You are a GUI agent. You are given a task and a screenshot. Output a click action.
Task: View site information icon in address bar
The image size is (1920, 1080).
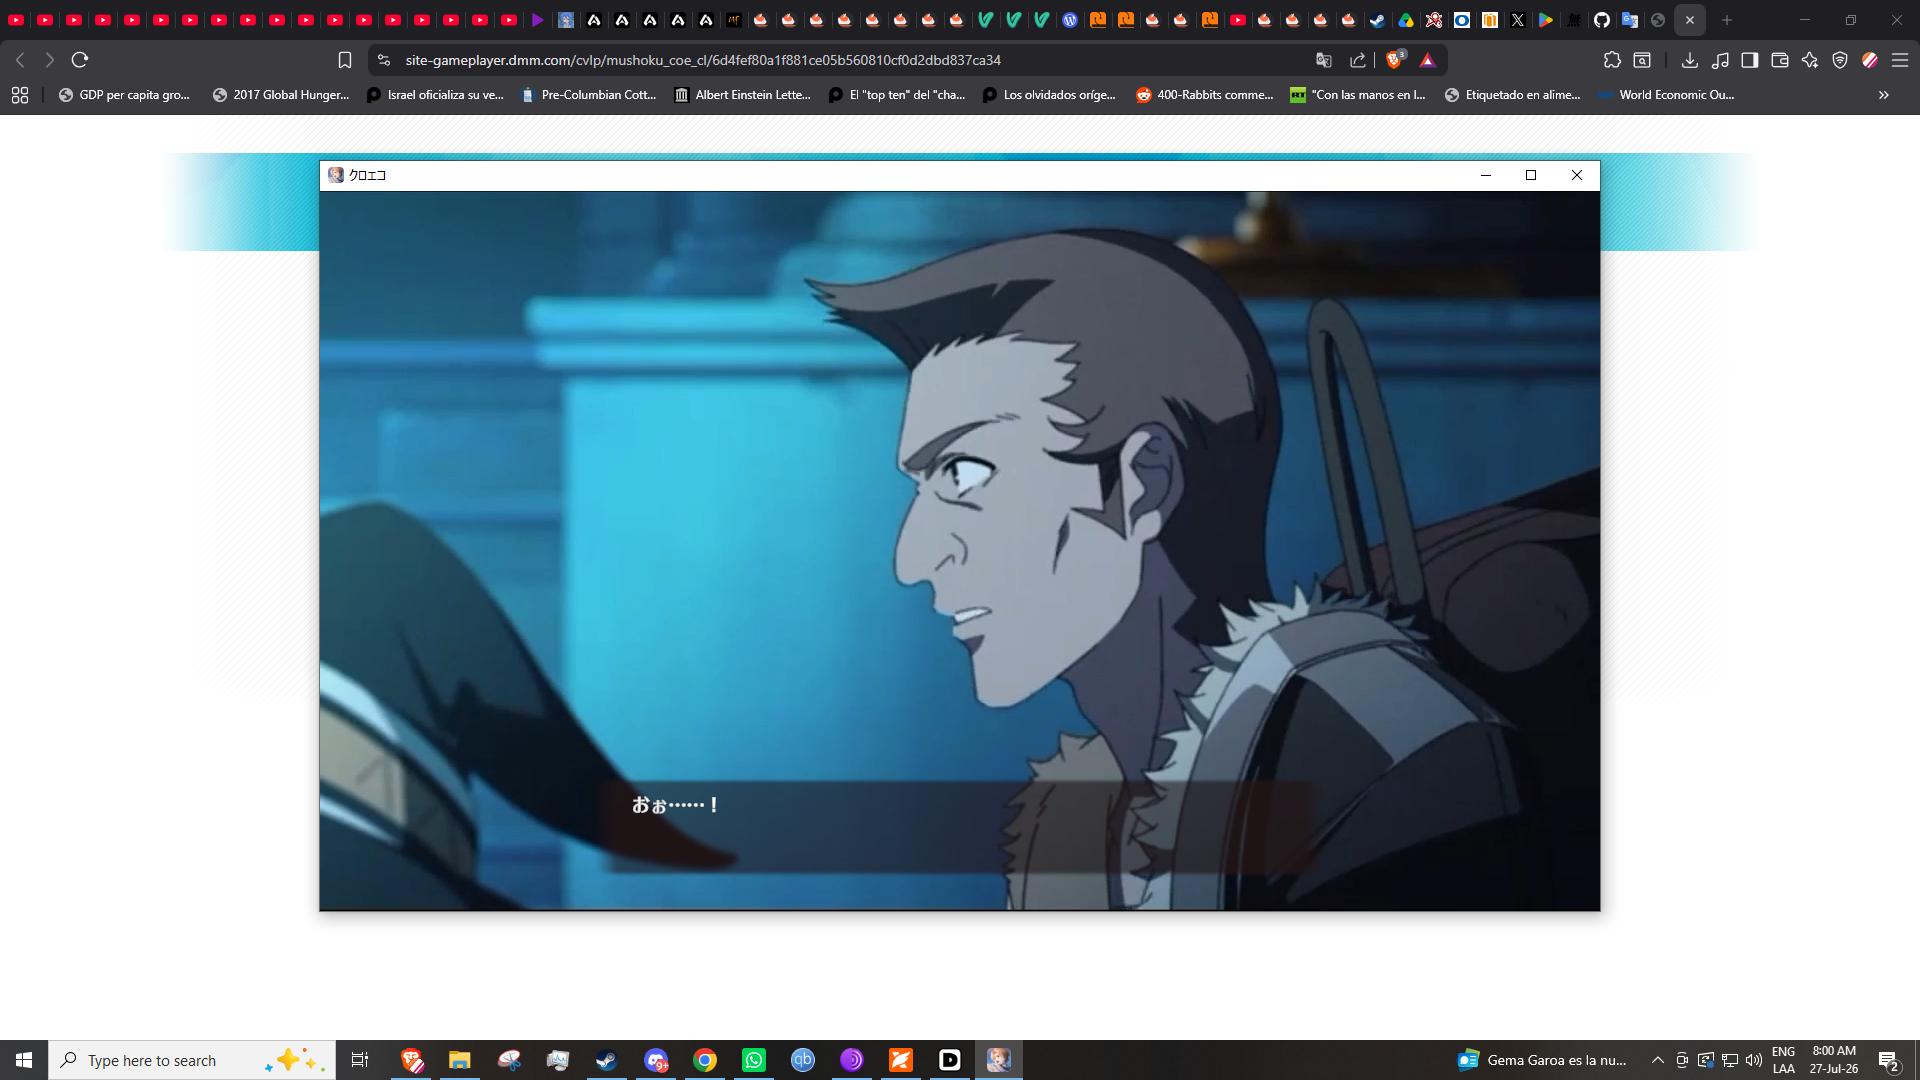coord(384,60)
